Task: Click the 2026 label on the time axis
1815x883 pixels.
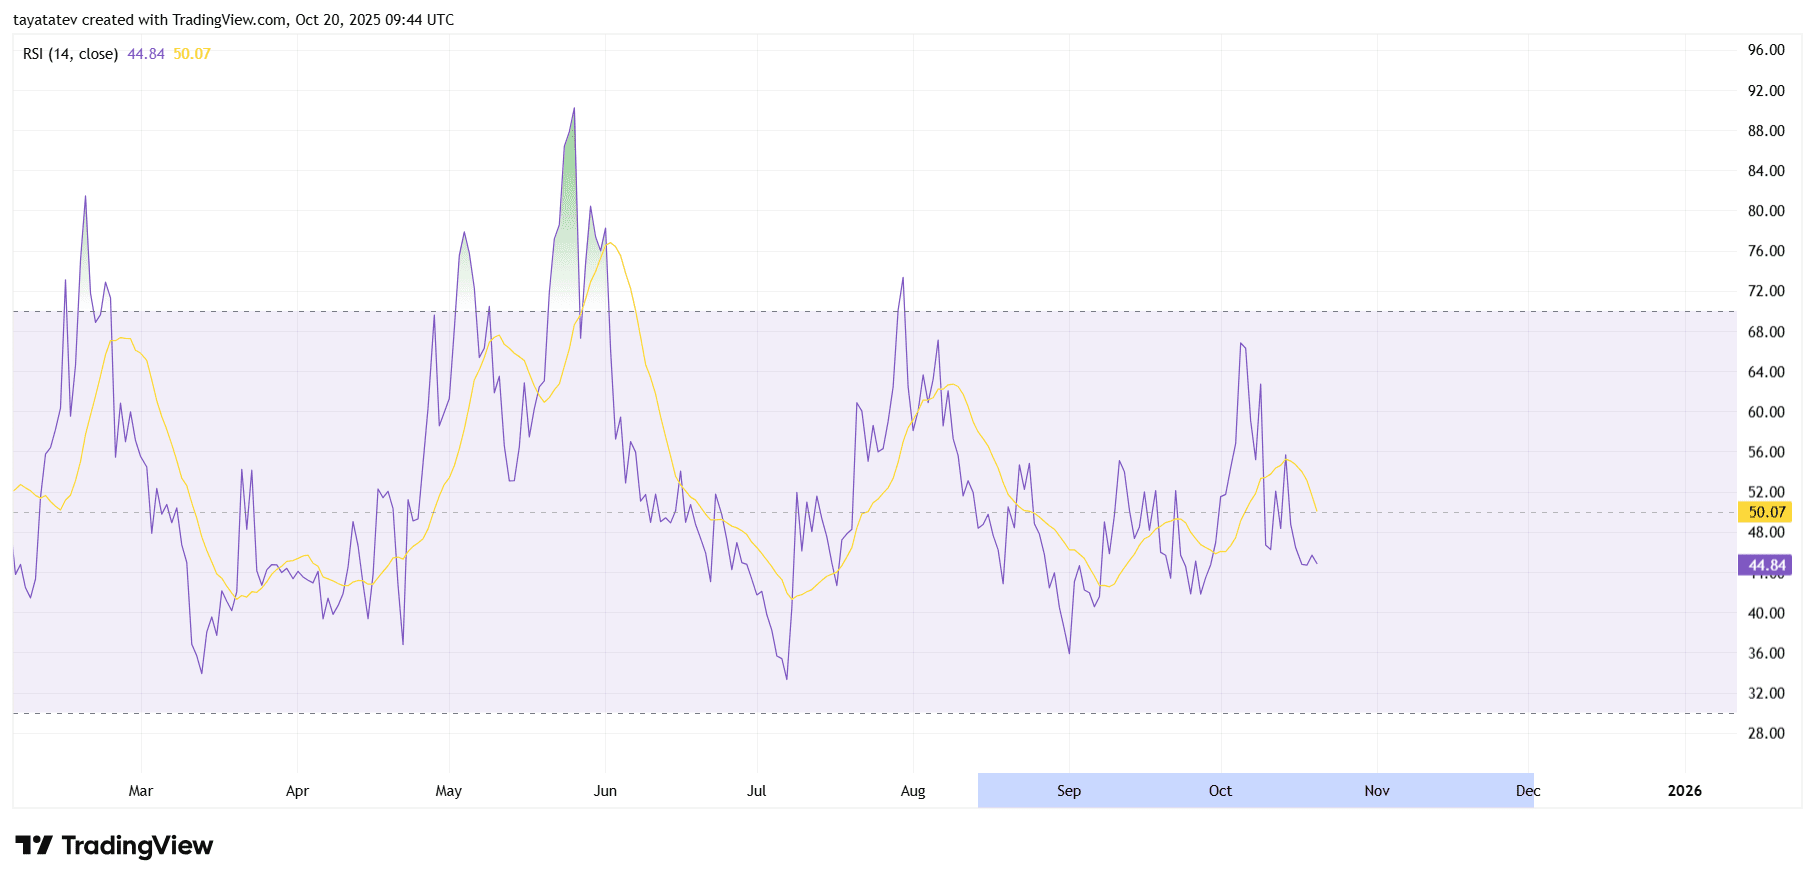Action: pyautogui.click(x=1684, y=791)
